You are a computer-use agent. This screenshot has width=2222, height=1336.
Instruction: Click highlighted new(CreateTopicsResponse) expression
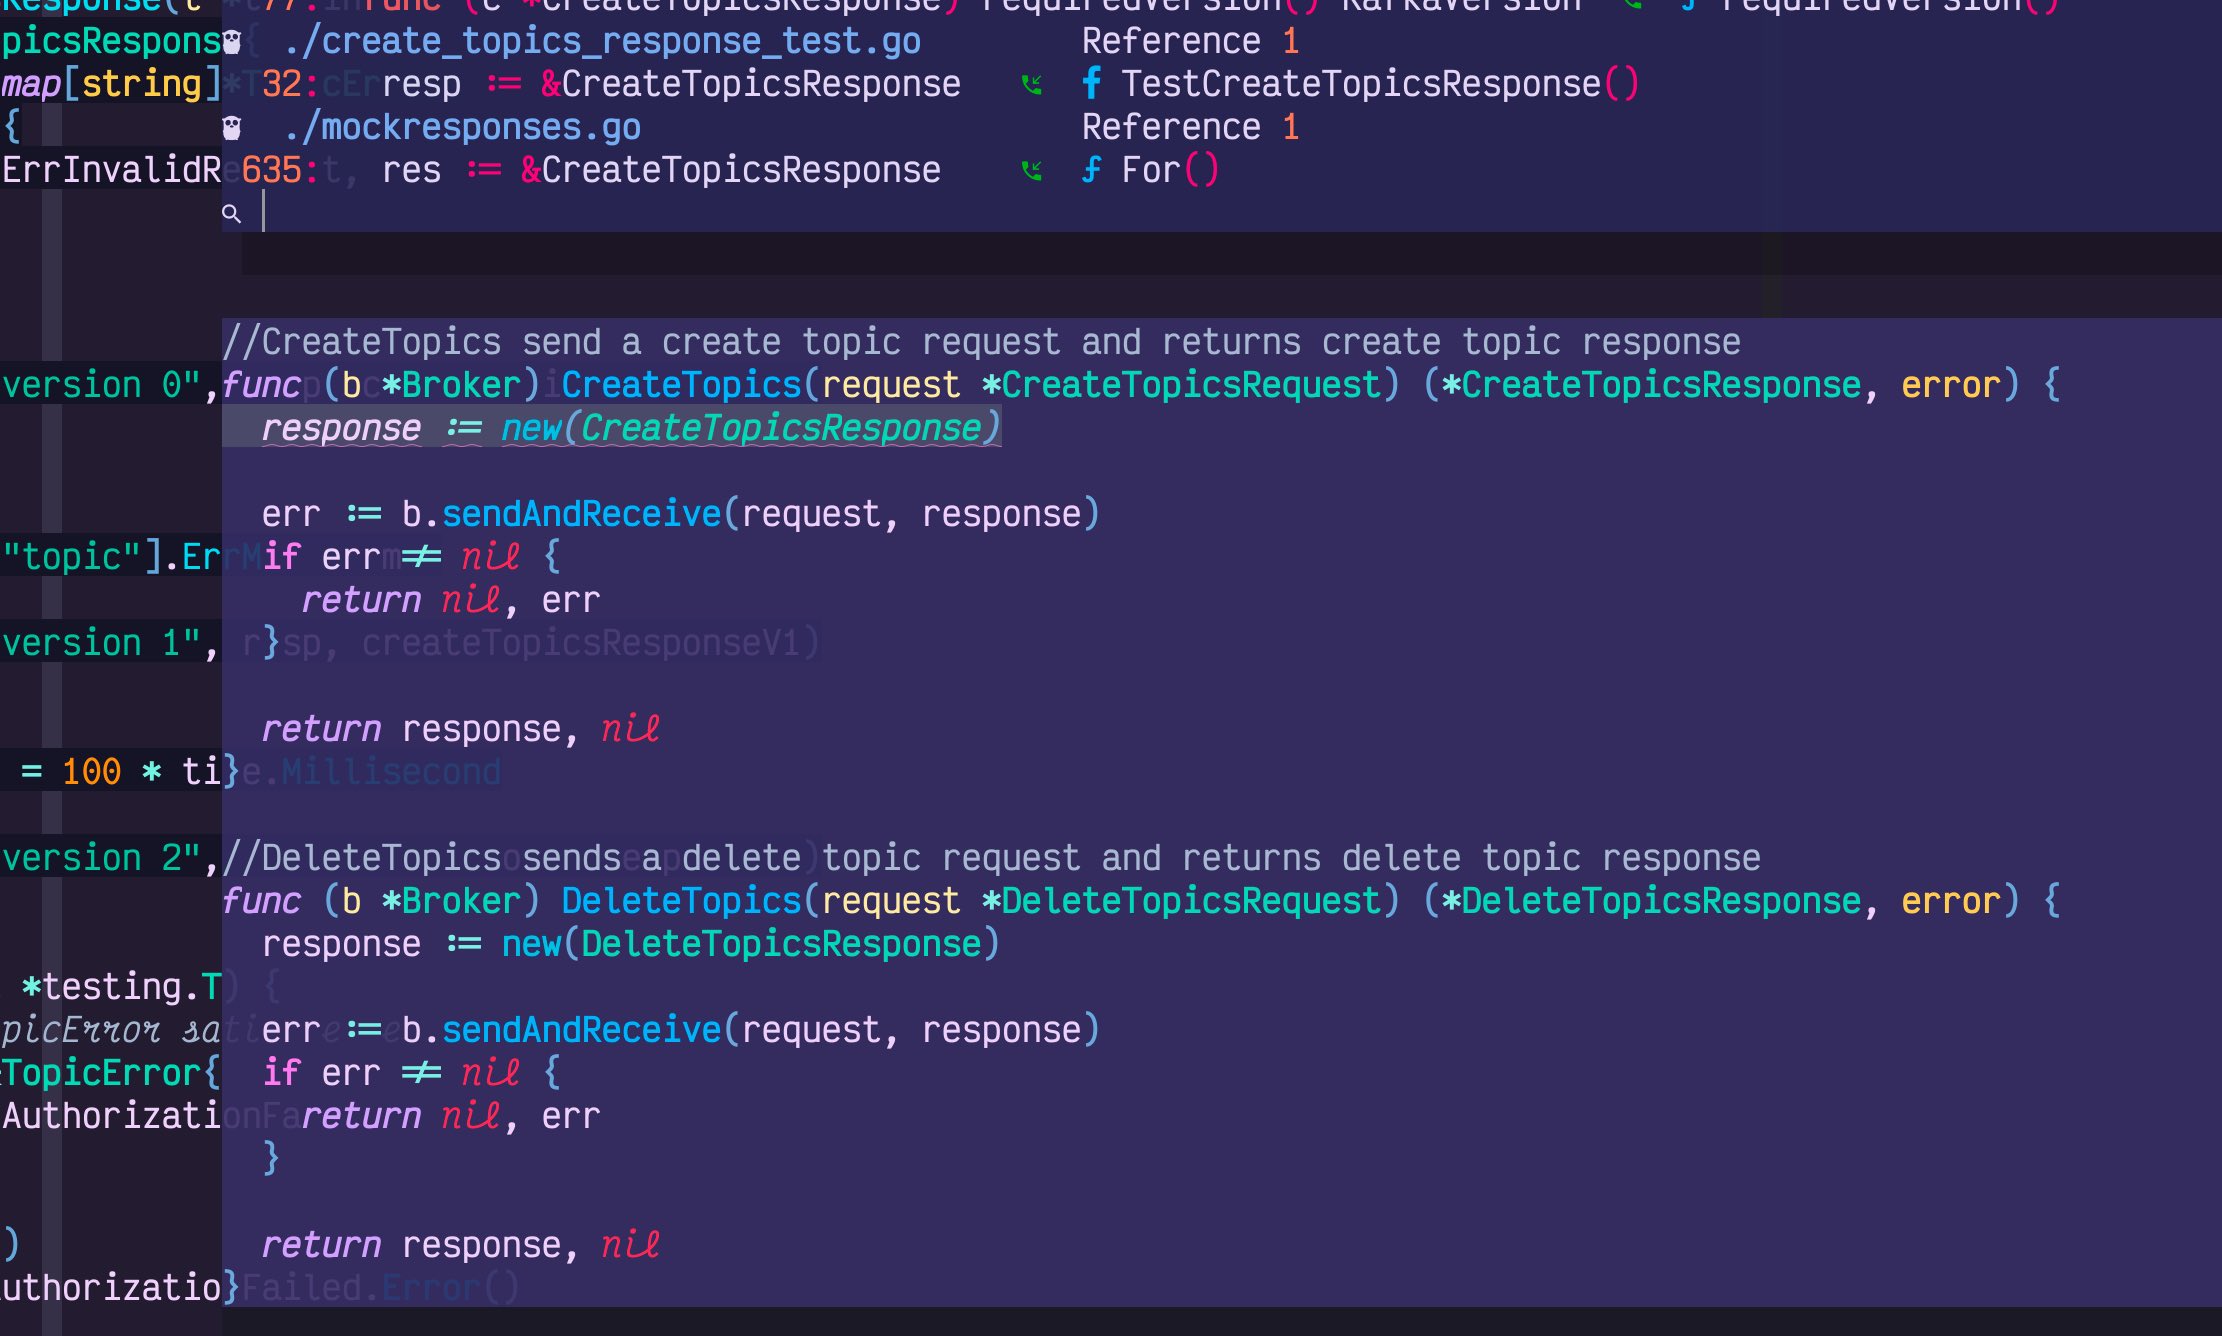[750, 428]
